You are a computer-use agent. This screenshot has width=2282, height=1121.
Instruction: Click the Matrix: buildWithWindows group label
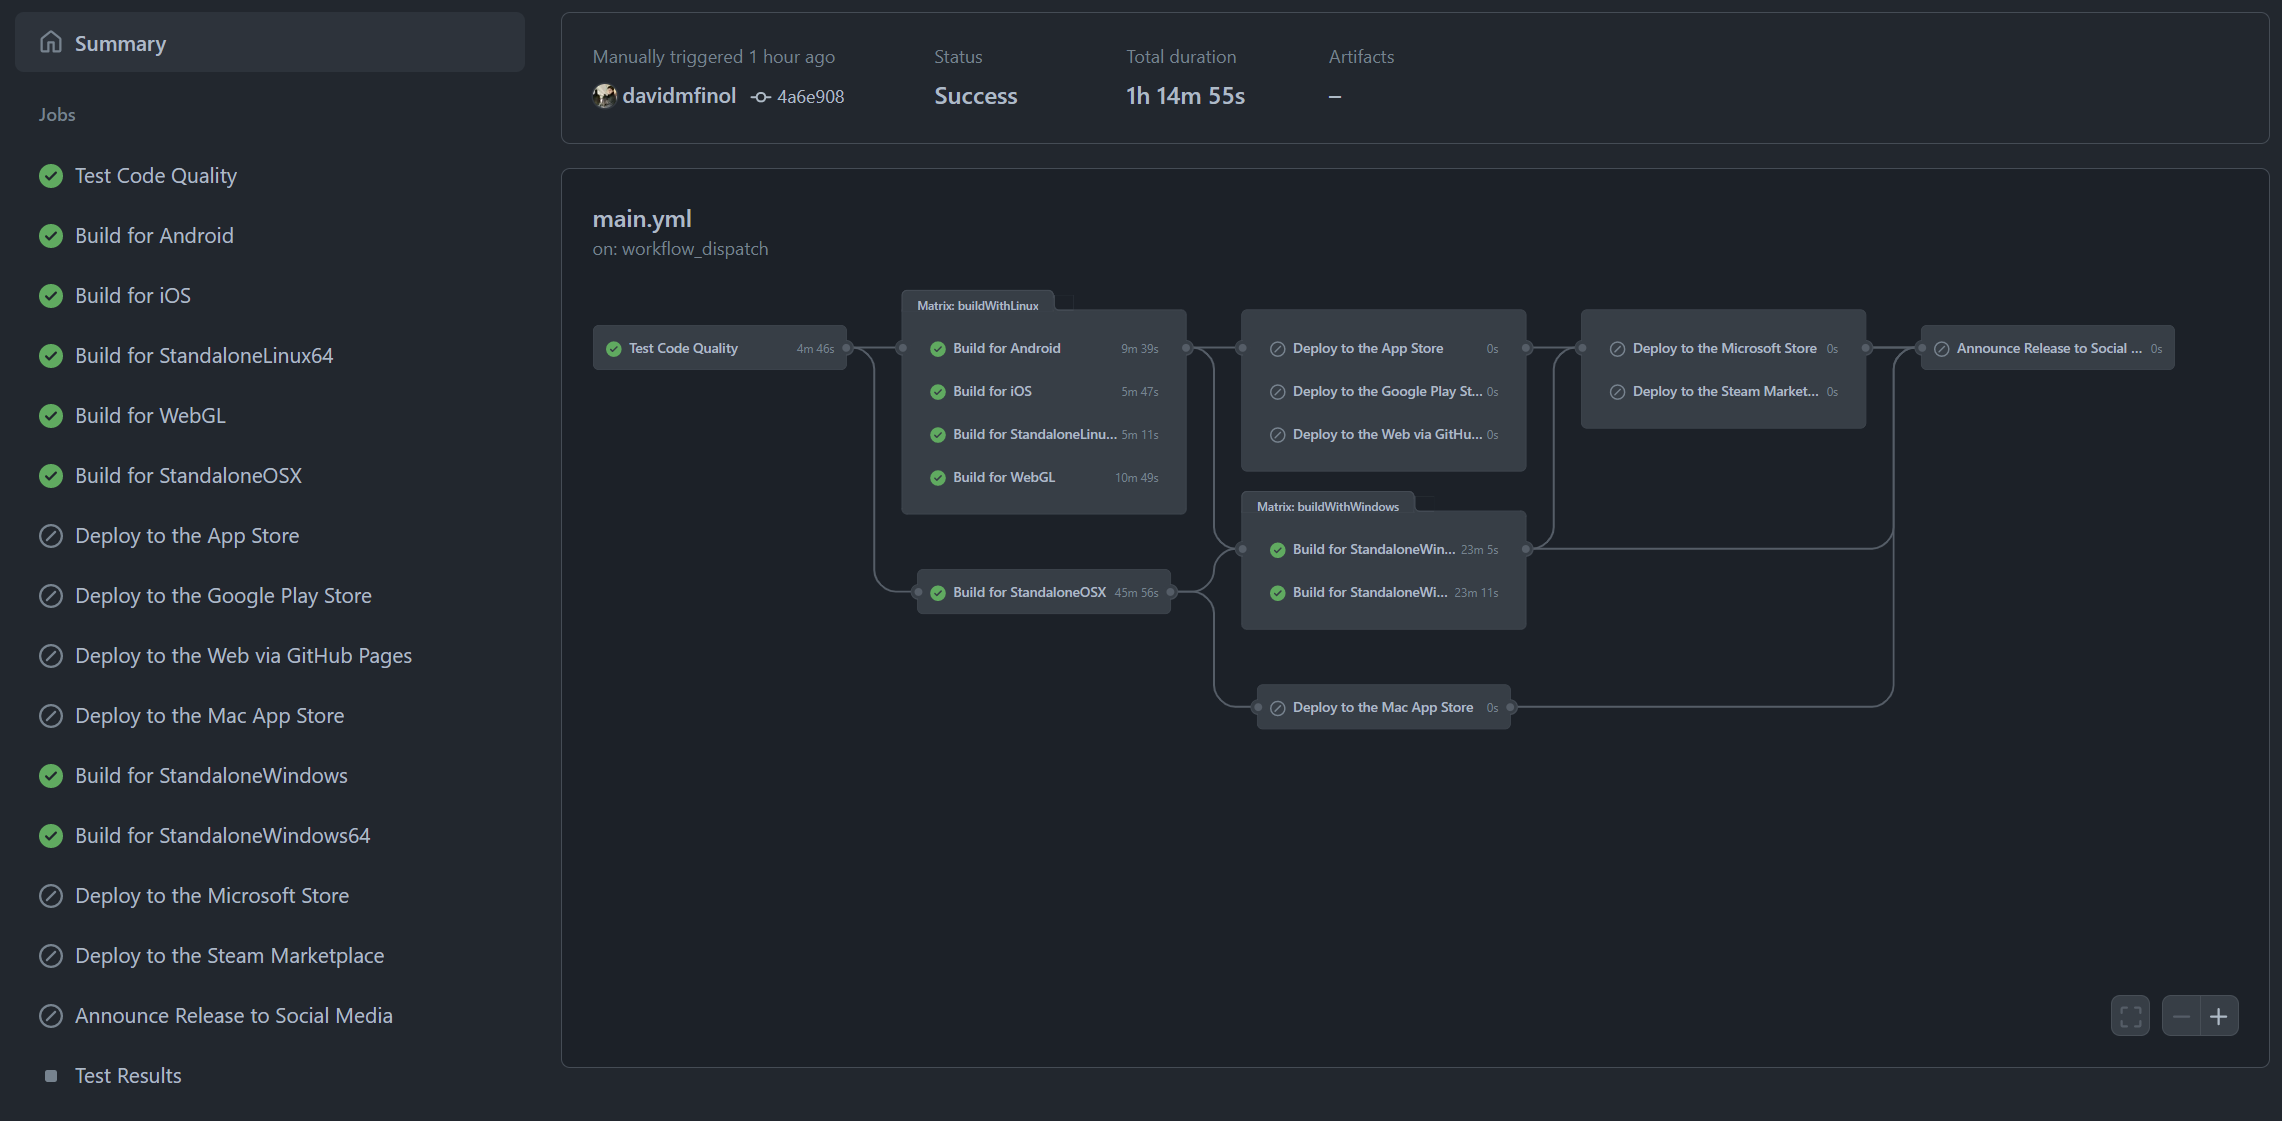coord(1328,506)
